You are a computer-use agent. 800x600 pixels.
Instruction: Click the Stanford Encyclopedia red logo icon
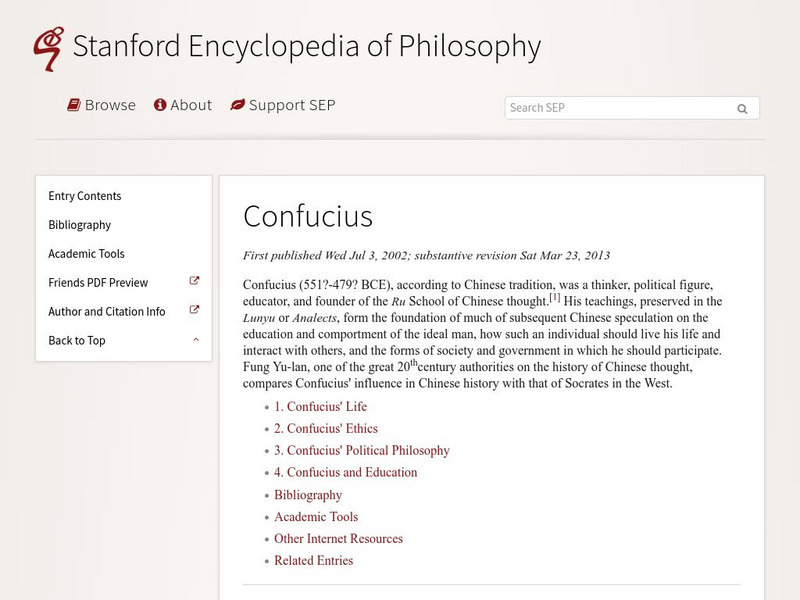[x=48, y=47]
